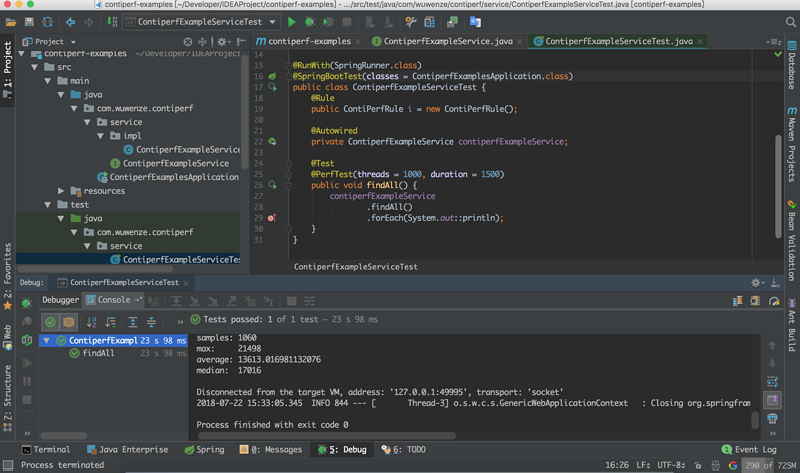
Task: Navigate back with the blue arrow
Action: click(x=70, y=22)
